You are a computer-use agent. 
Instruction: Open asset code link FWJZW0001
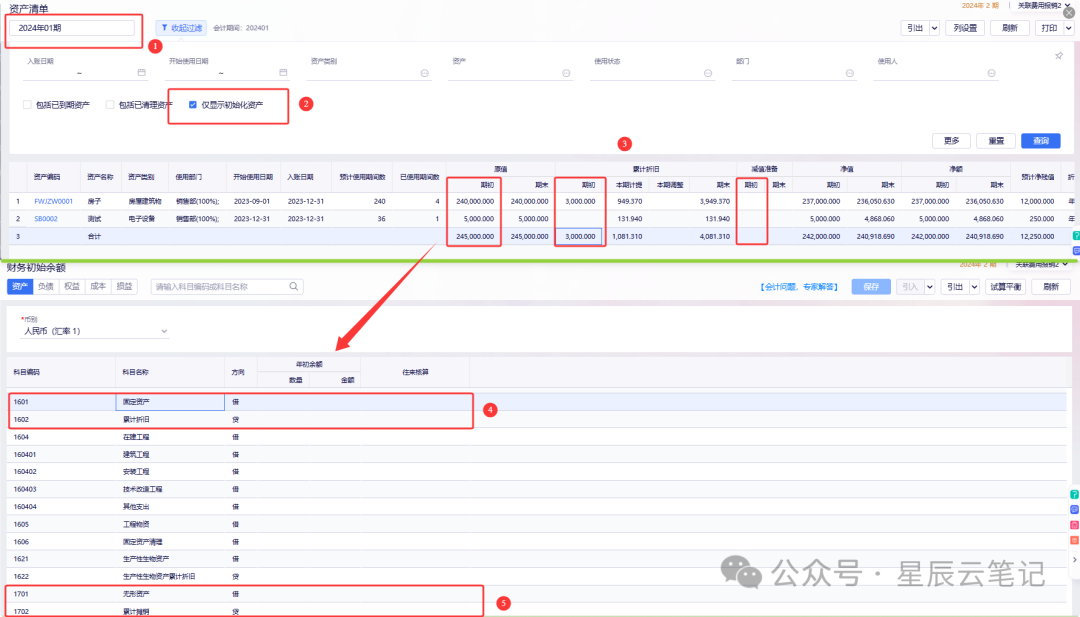tap(53, 202)
